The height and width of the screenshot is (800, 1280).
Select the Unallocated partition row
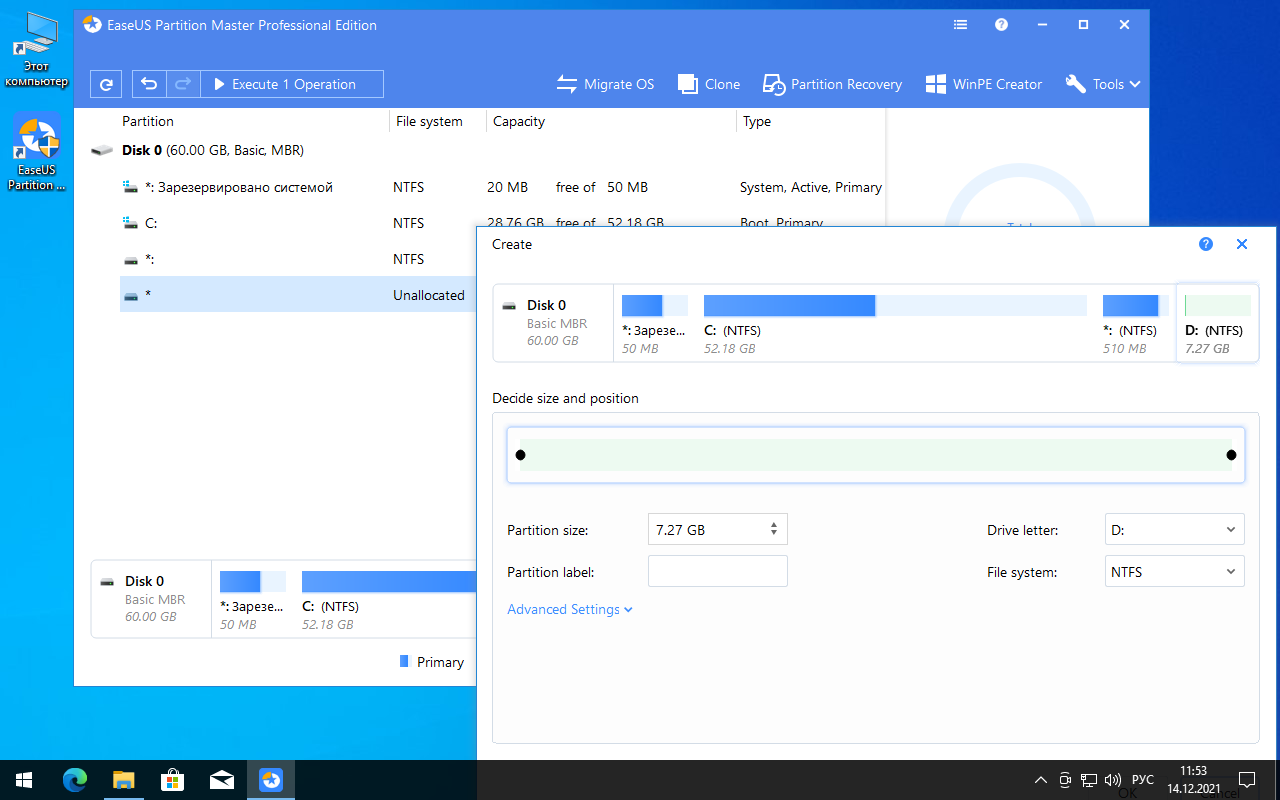(298, 295)
